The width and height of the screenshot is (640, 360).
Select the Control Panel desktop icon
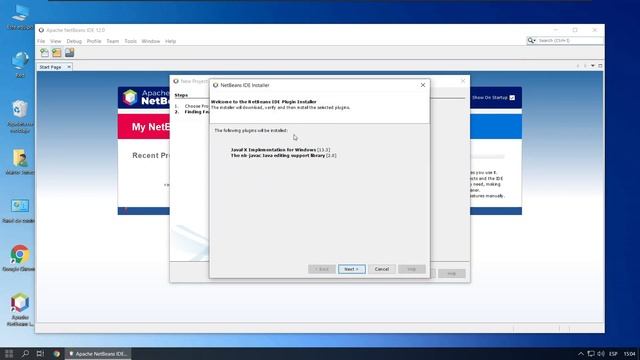[x=19, y=211]
